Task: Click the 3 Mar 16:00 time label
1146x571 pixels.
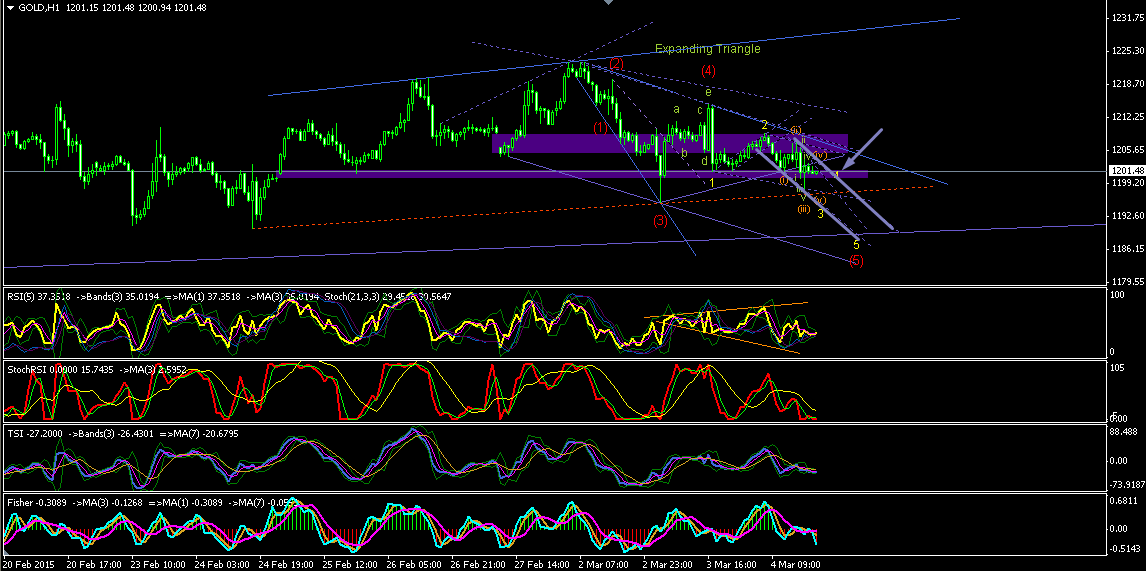Action: 733,565
